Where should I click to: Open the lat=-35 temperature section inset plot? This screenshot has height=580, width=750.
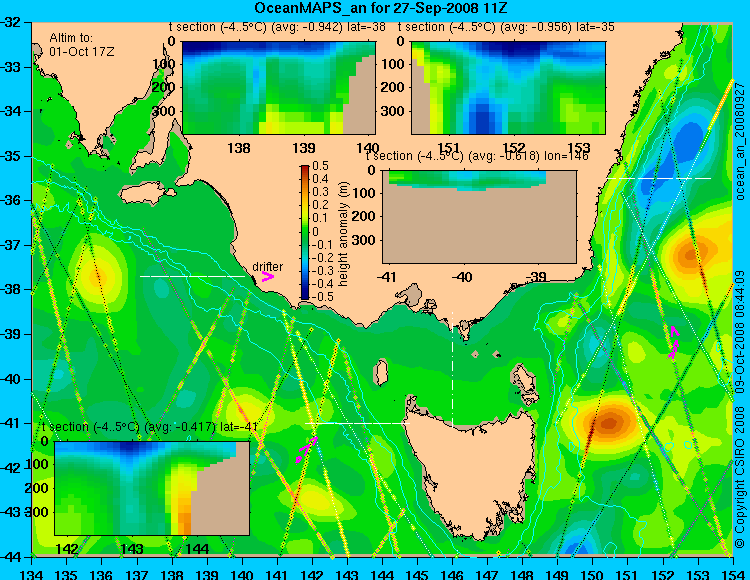pyautogui.click(x=508, y=88)
